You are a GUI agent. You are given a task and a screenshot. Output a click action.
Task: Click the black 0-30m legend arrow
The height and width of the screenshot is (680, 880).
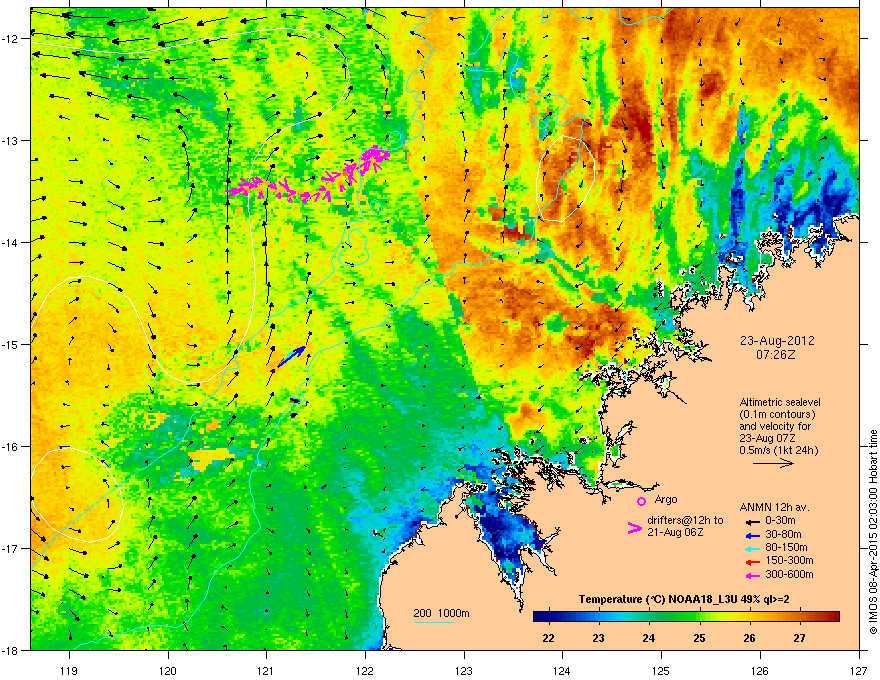pyautogui.click(x=752, y=521)
